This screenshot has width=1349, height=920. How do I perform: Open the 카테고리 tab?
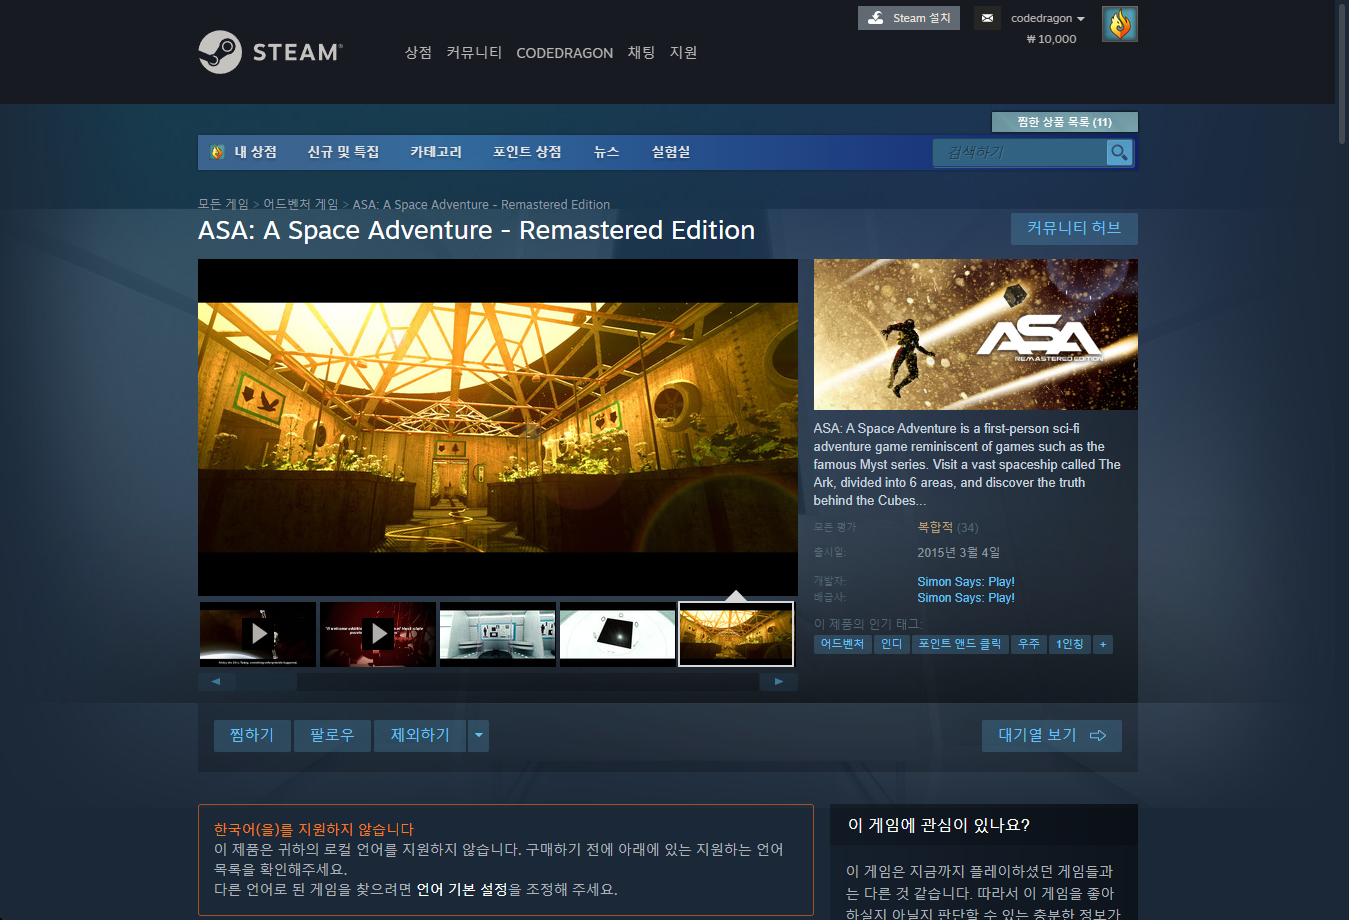pyautogui.click(x=436, y=152)
